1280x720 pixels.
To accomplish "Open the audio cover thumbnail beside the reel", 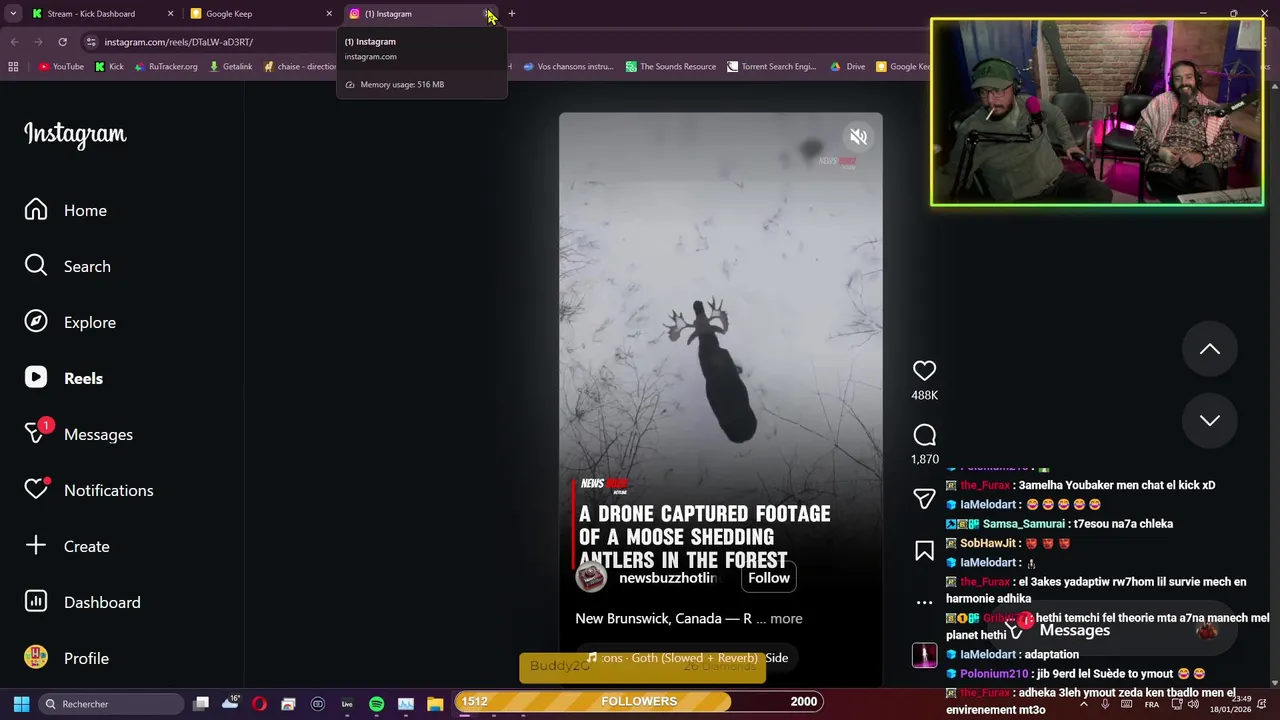I will (924, 655).
